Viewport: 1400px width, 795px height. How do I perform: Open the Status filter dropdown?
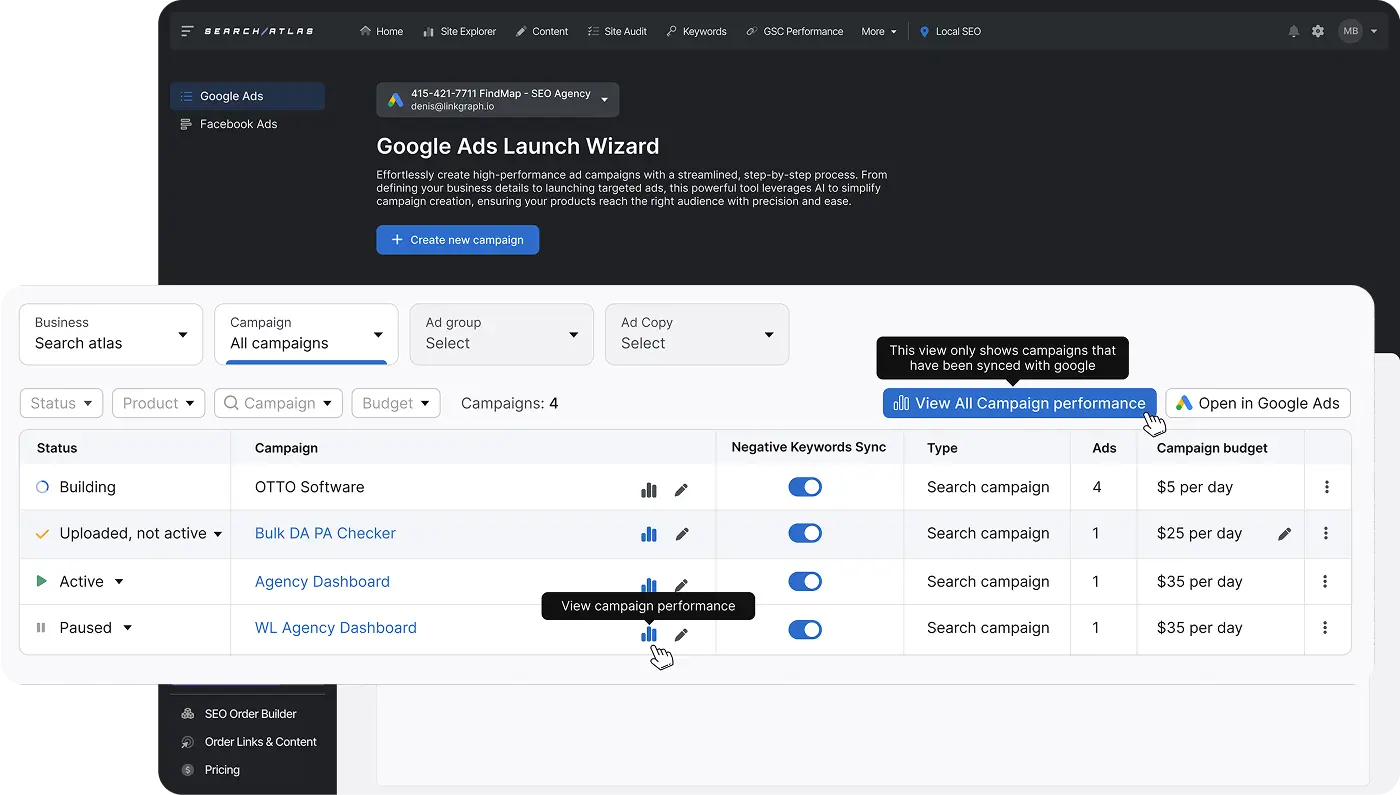61,403
